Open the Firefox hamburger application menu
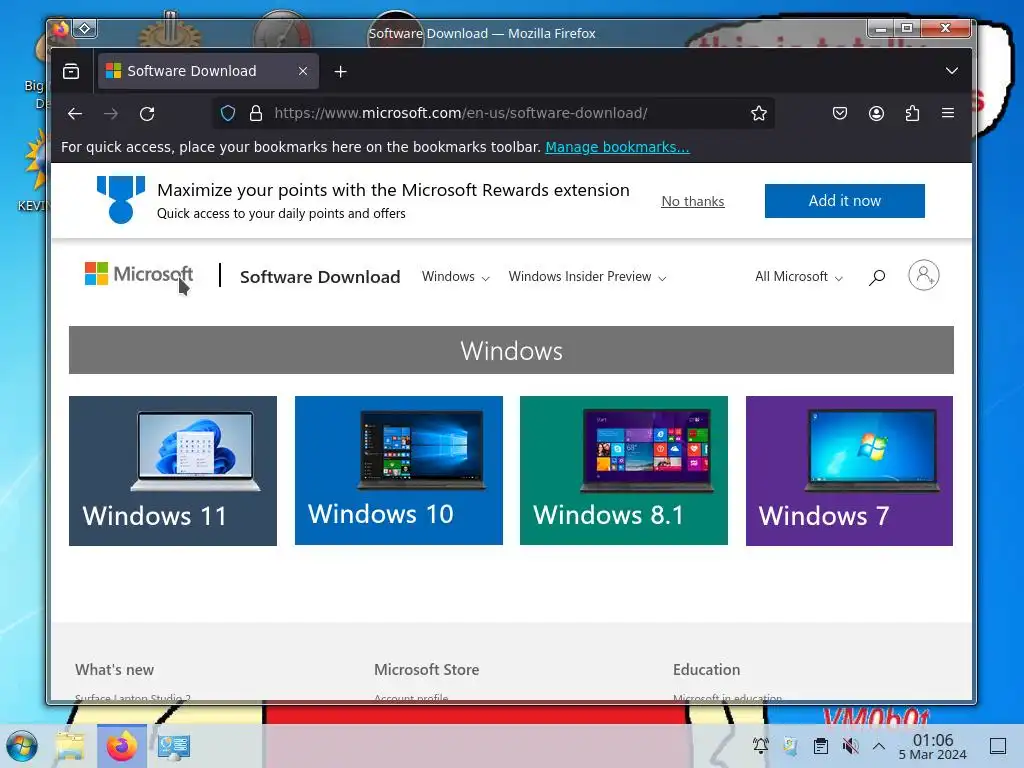The width and height of the screenshot is (1024, 768). [x=948, y=113]
